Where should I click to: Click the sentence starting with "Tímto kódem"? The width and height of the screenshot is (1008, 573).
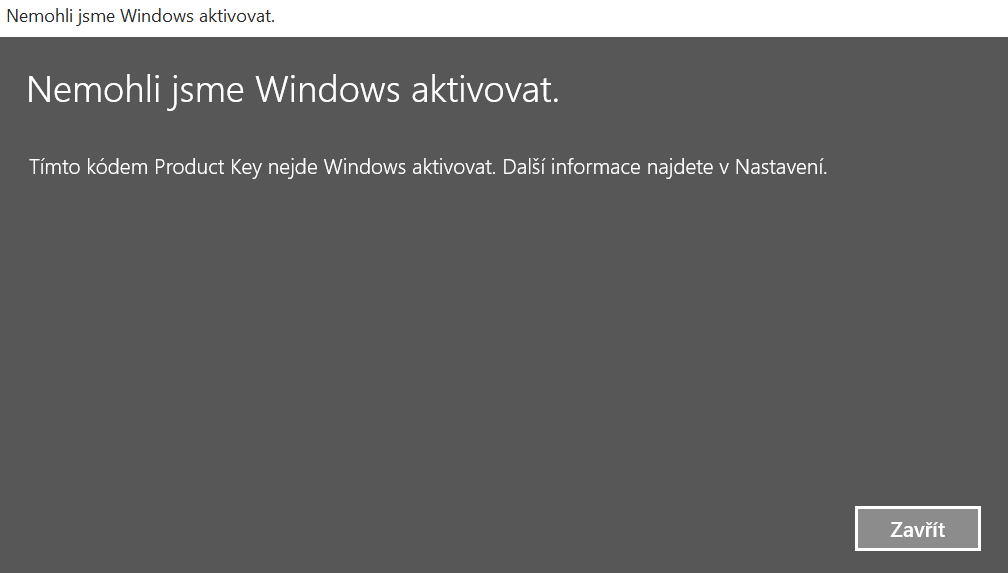262,167
